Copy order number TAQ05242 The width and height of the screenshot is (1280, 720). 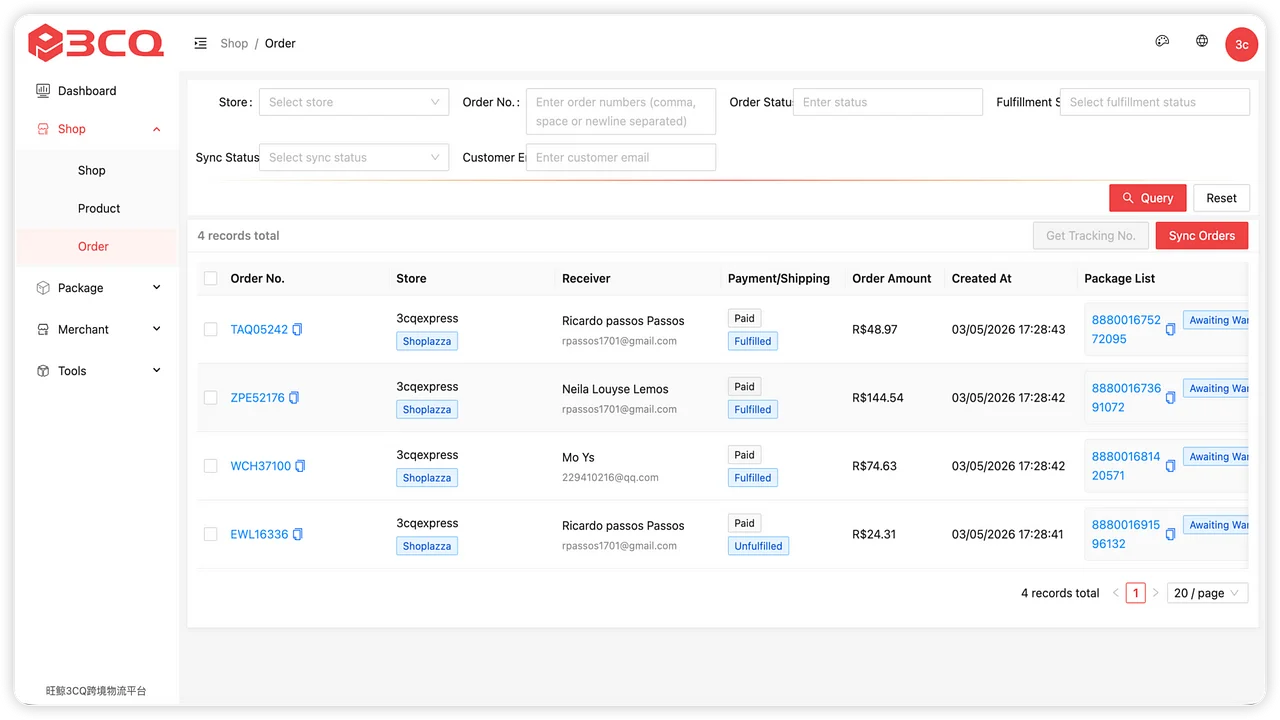(297, 330)
